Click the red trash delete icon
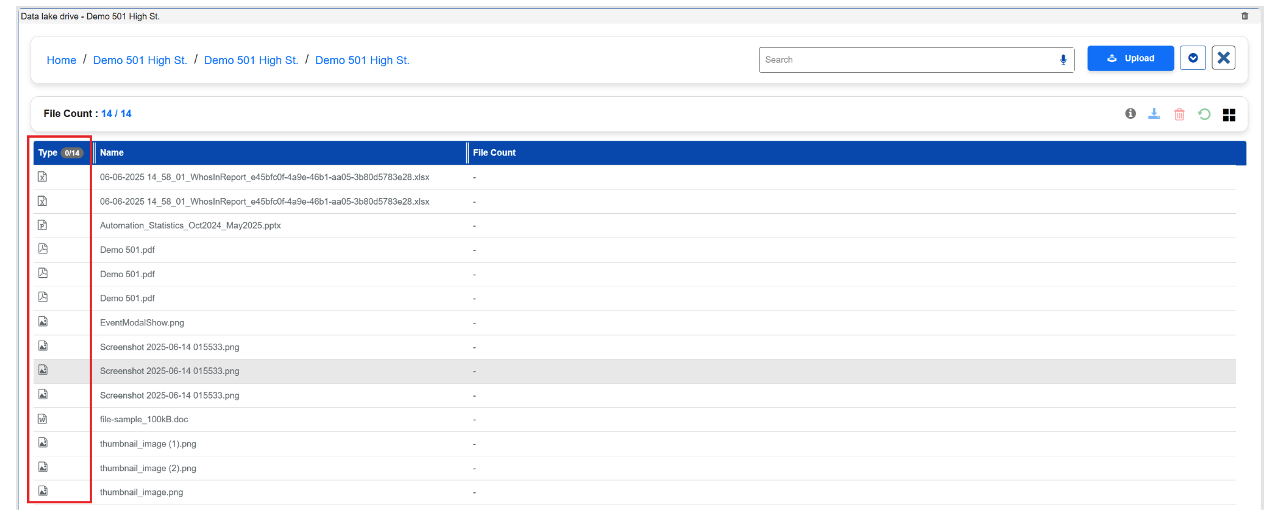The image size is (1284, 532). click(x=1179, y=114)
